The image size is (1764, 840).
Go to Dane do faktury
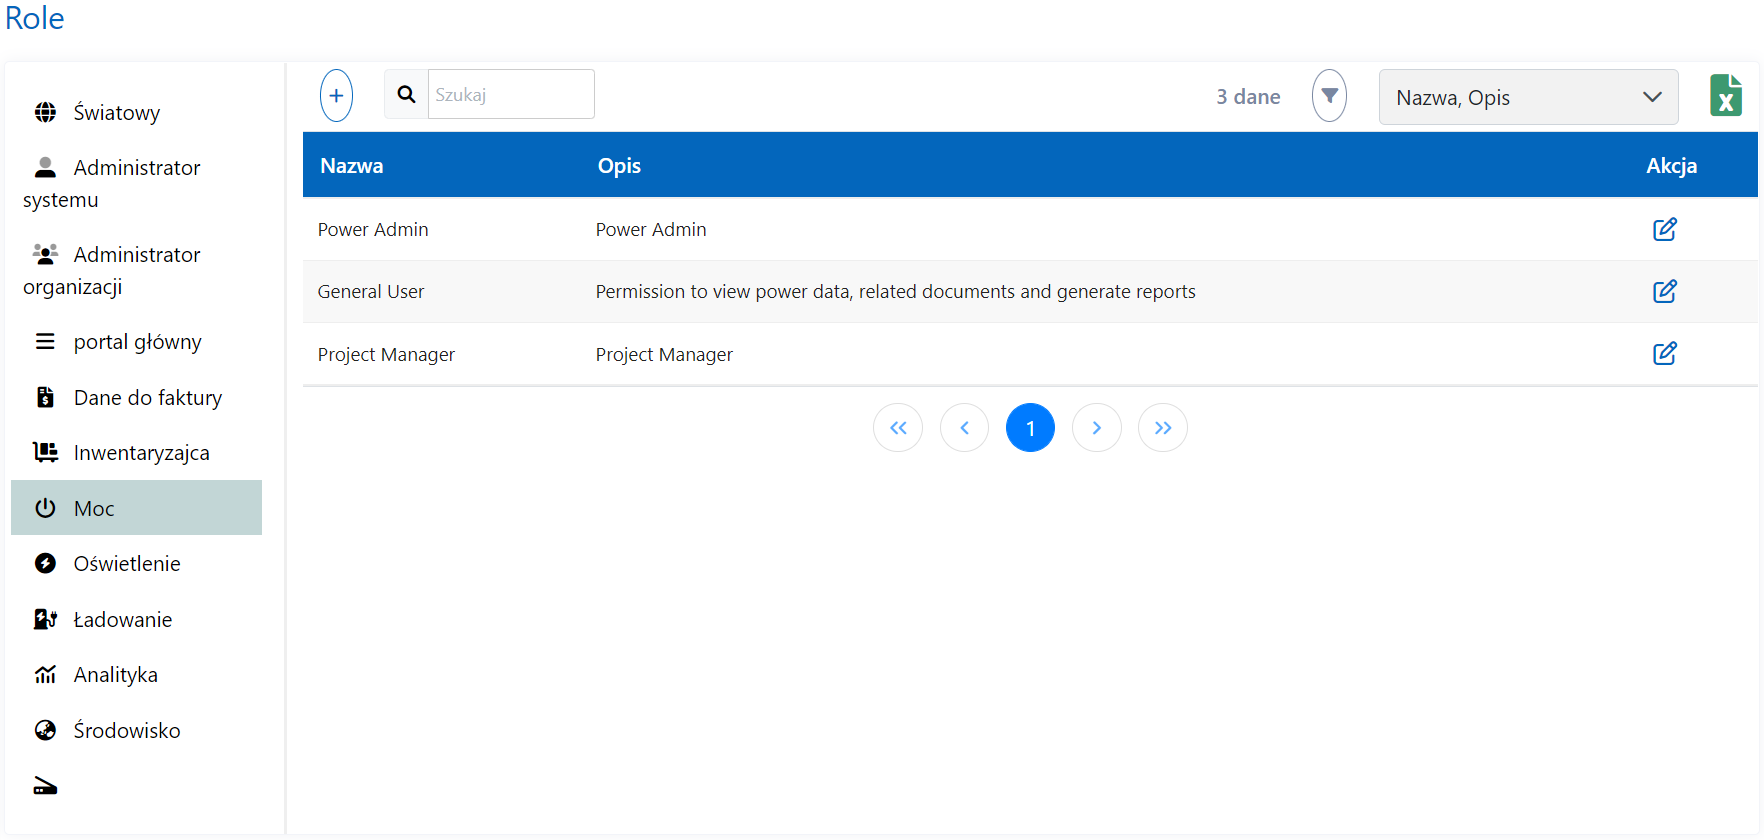point(147,398)
